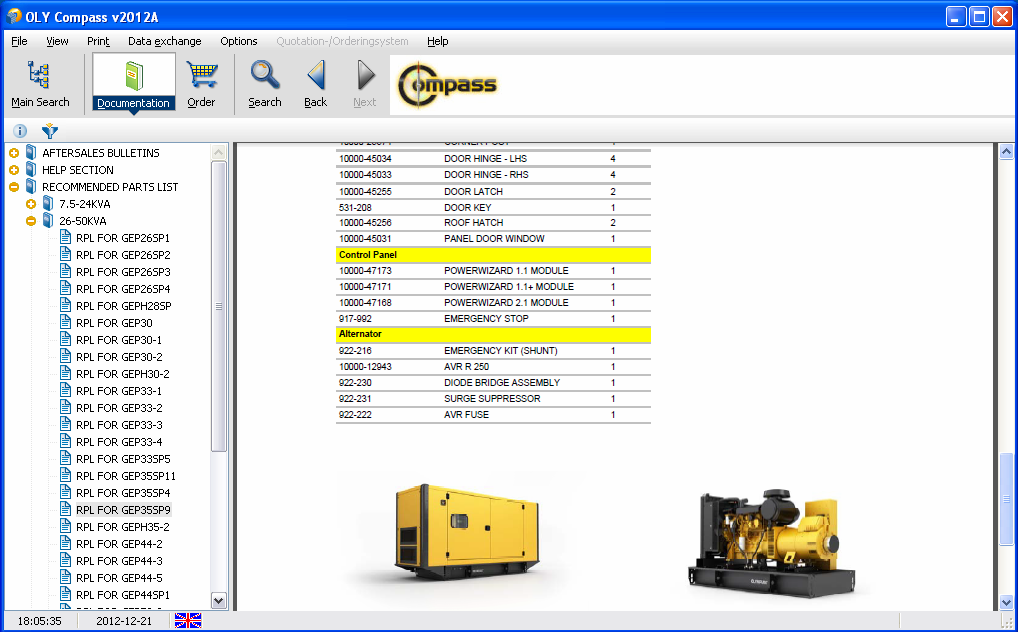The width and height of the screenshot is (1018, 632).
Task: Click the document icon of RPL FOR GEP44SP1
Action: [65, 594]
